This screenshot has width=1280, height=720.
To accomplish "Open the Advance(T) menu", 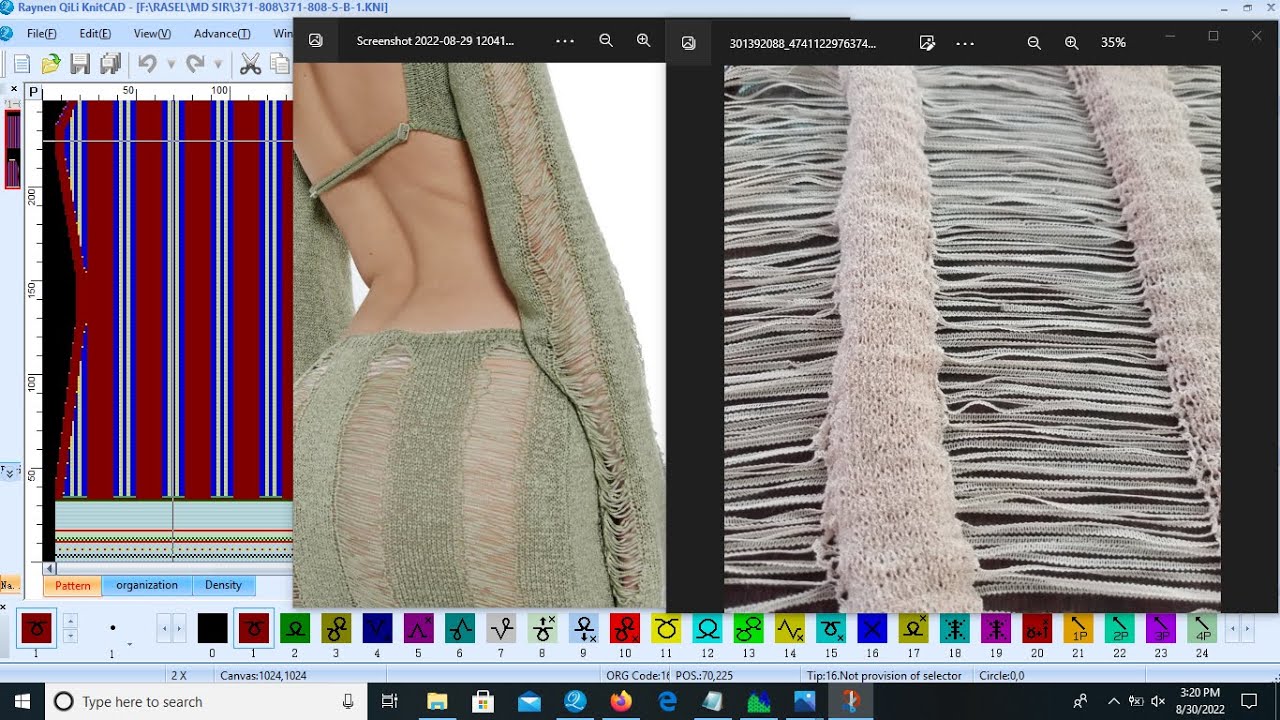I will 222,33.
